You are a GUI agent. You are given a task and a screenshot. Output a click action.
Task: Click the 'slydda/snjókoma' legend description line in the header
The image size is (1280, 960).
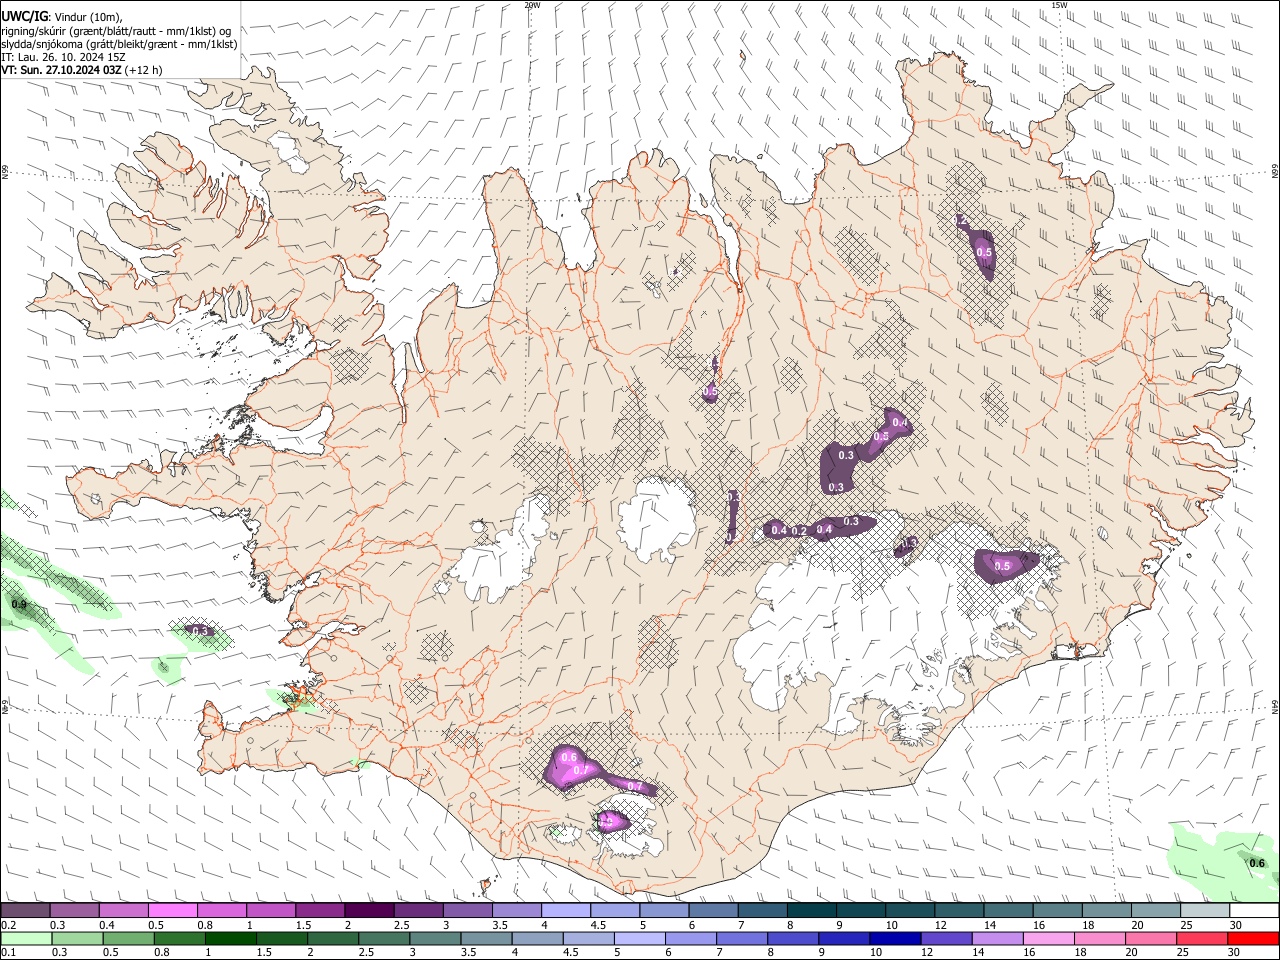[119, 44]
